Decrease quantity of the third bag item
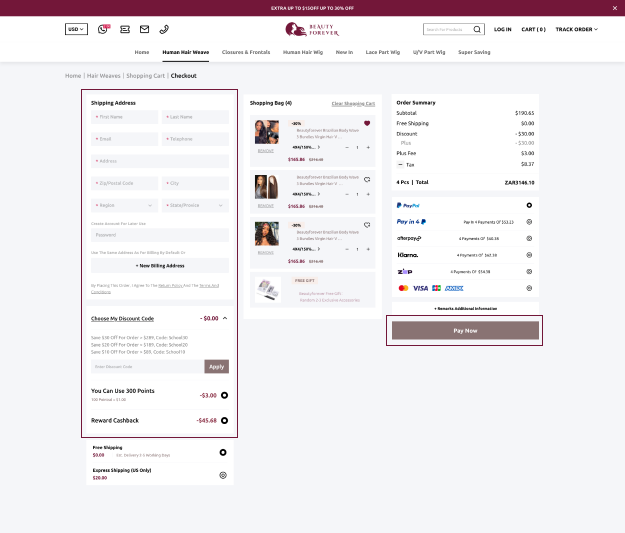 click(x=345, y=249)
